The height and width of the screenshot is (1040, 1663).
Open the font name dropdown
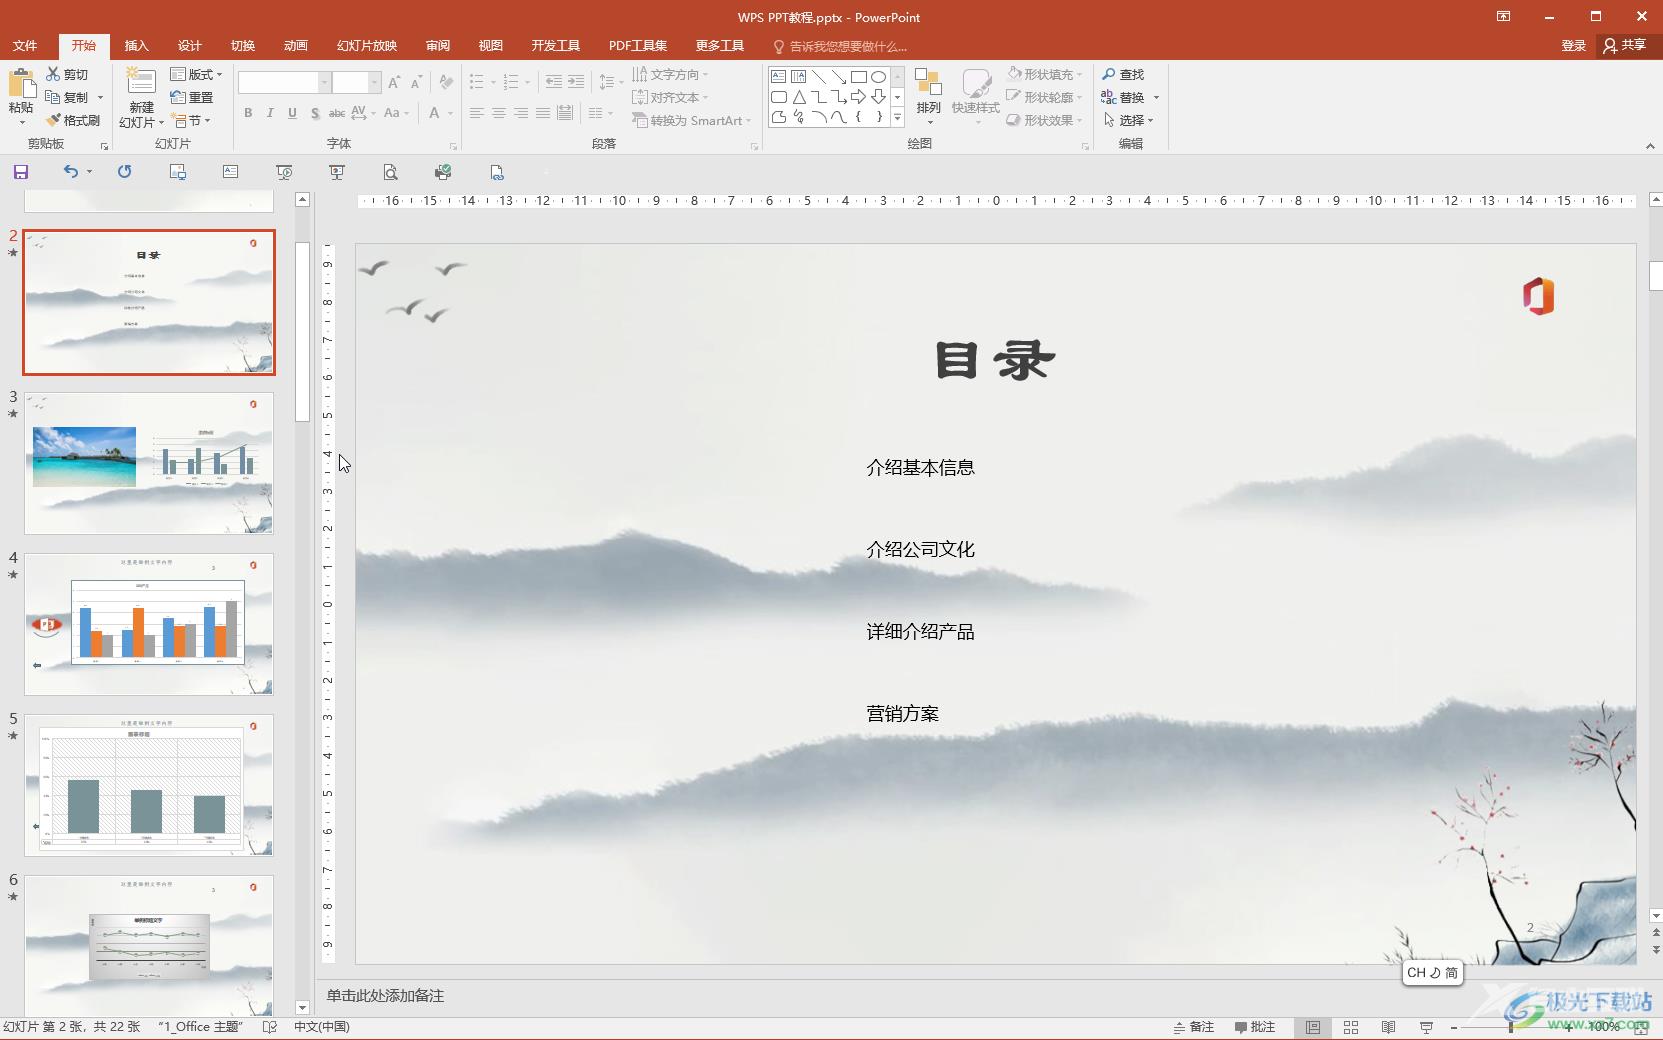pos(324,83)
